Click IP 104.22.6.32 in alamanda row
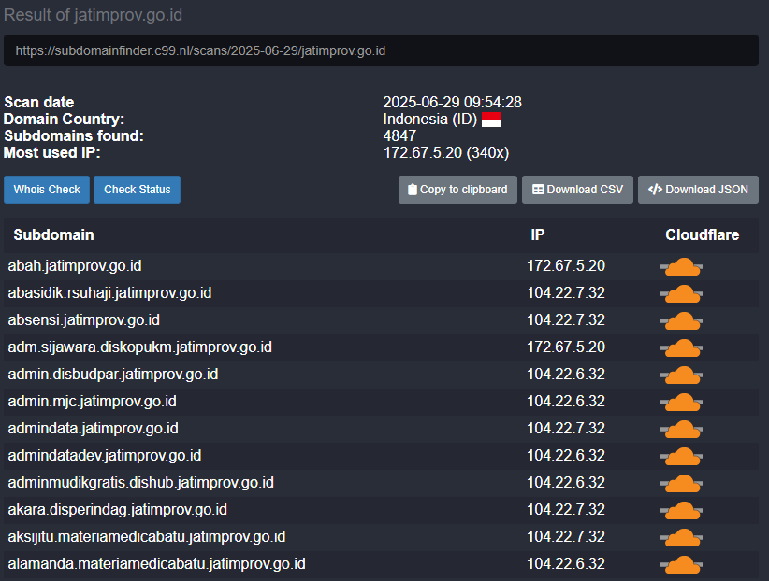769x581 pixels. (x=566, y=564)
